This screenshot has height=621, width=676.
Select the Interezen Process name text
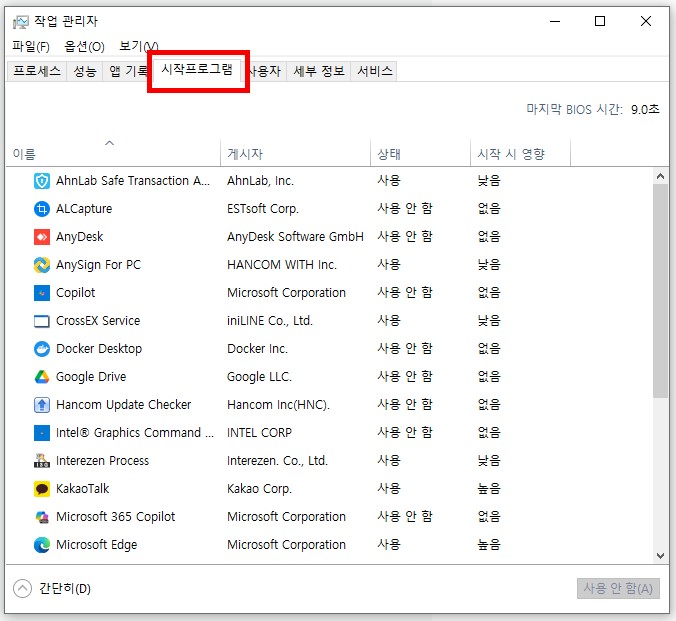[x=103, y=461]
